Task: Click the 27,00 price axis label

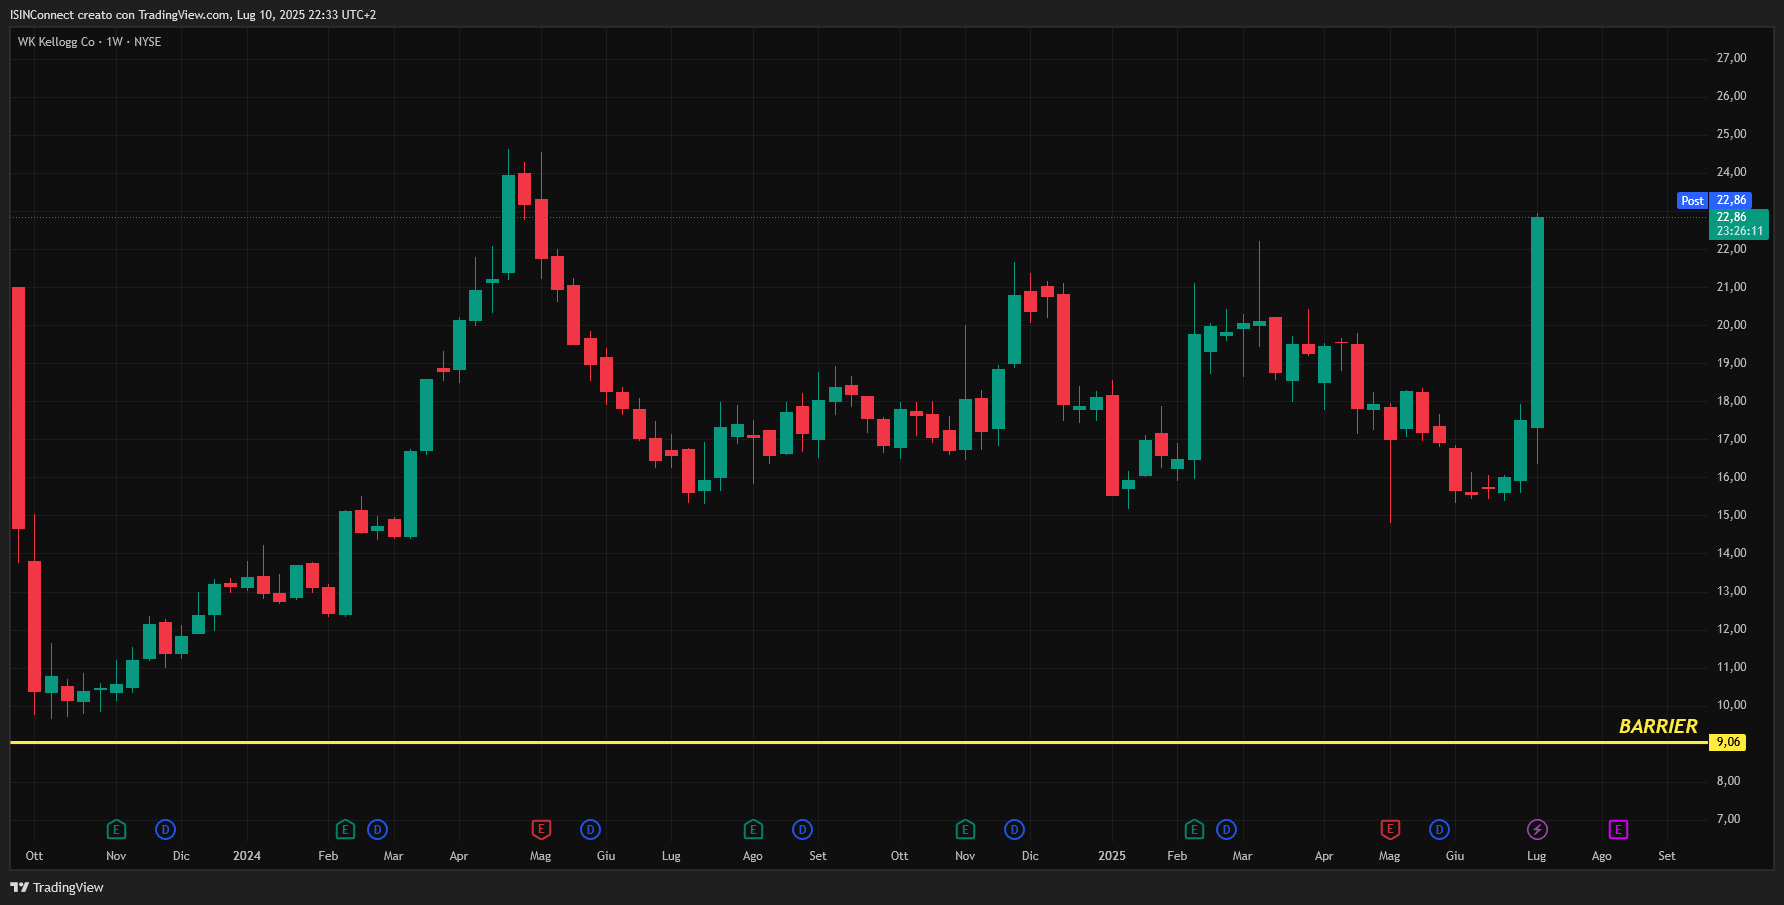Action: coord(1731,58)
